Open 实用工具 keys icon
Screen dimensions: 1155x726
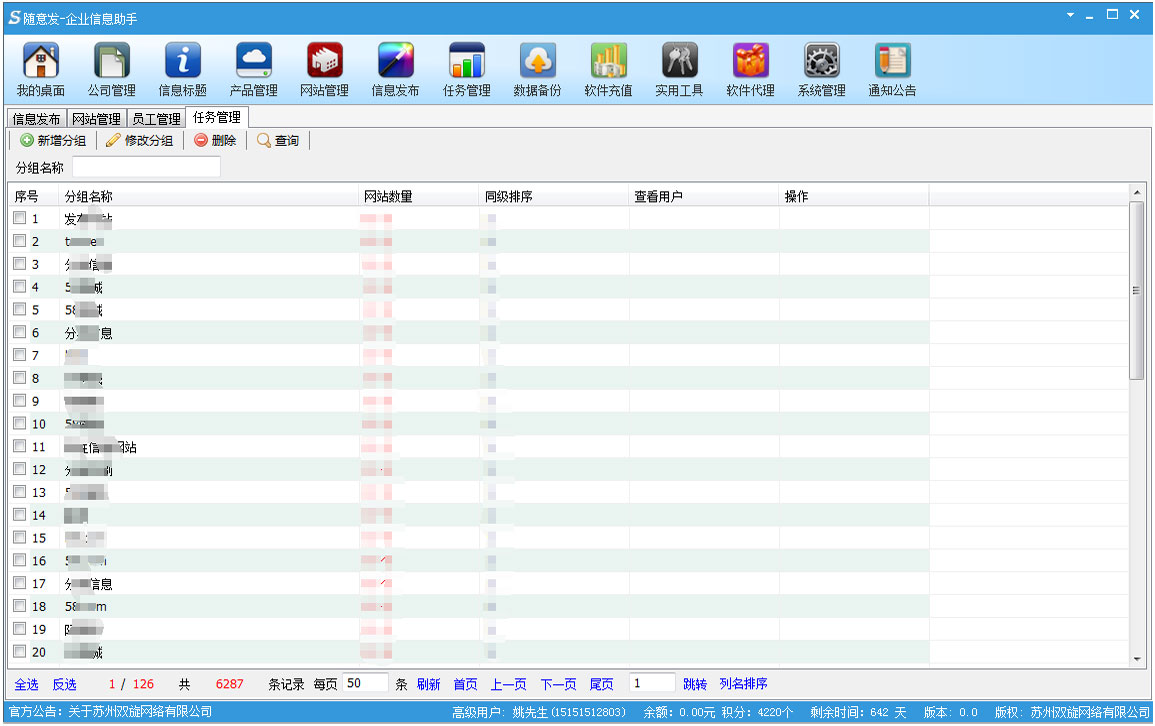(x=680, y=62)
